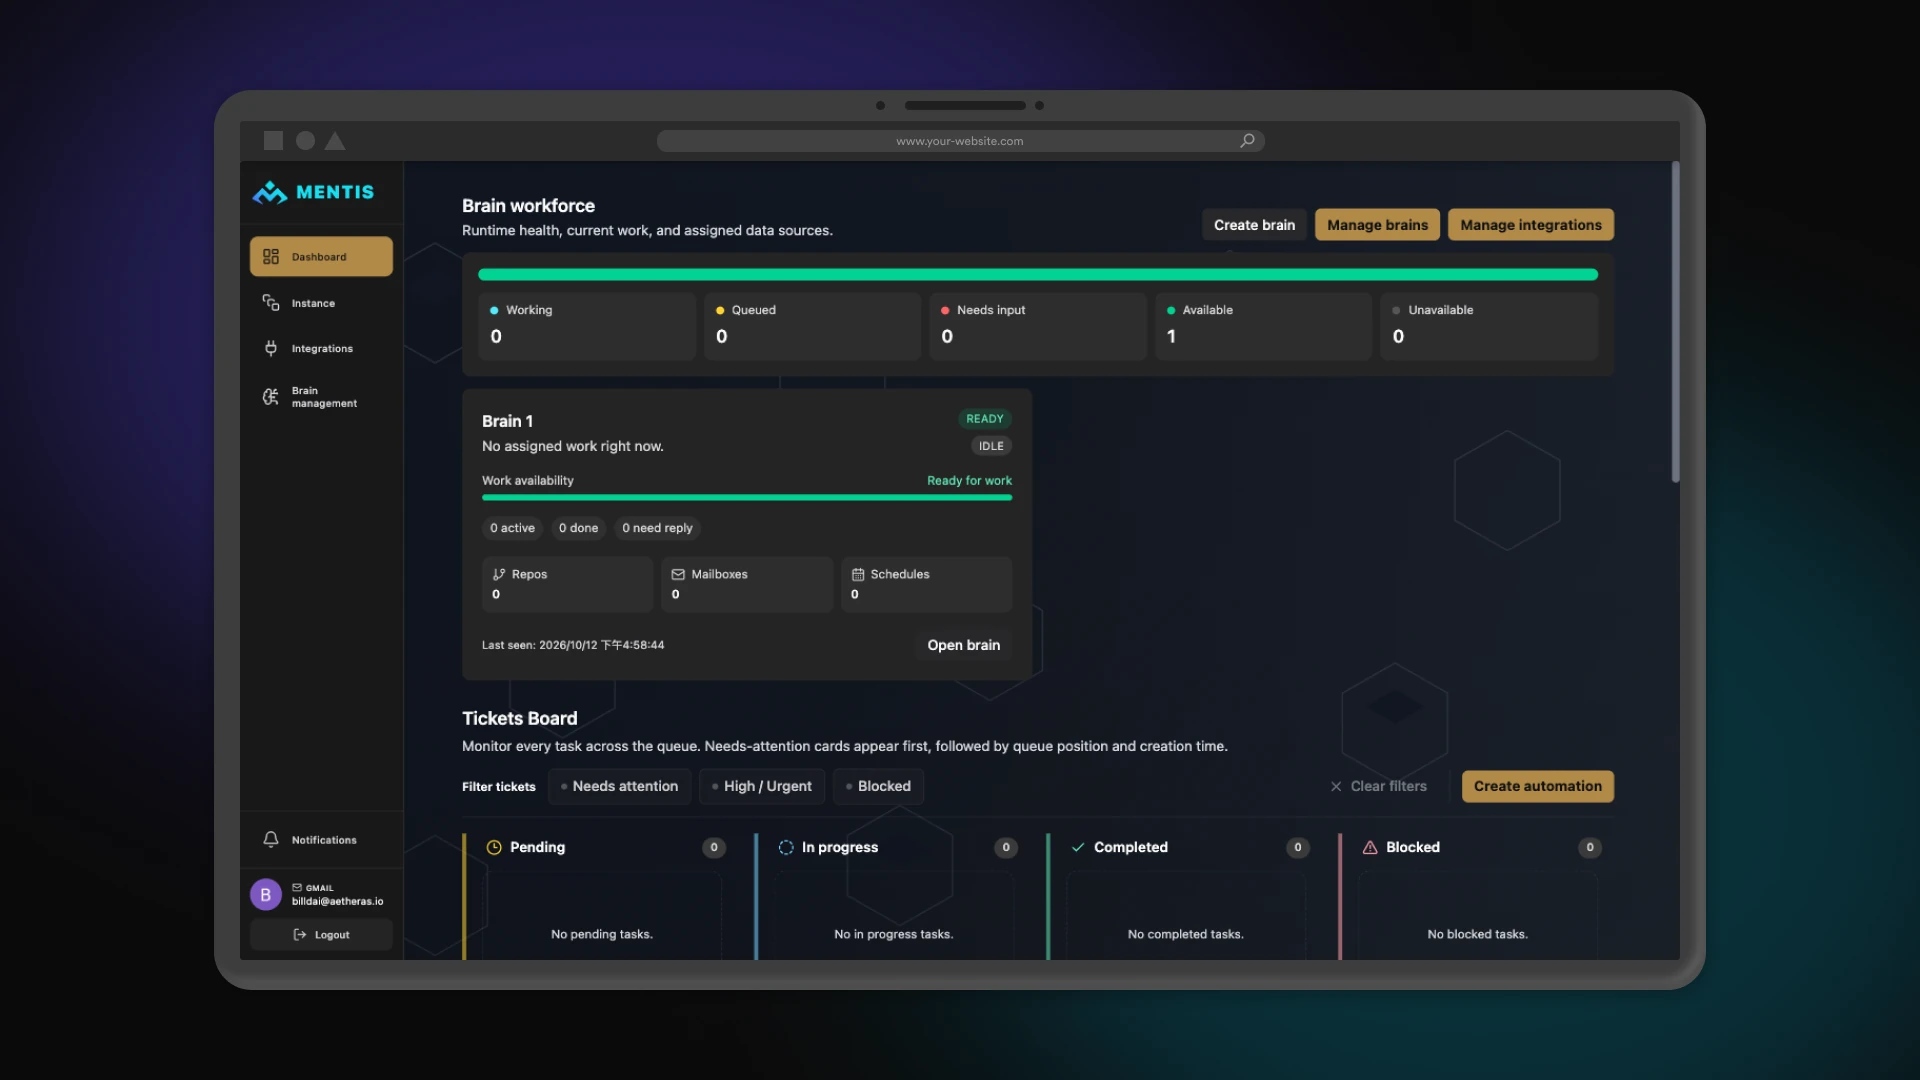The image size is (1920, 1080).
Task: Click the Pending clock icon
Action: coord(494,847)
